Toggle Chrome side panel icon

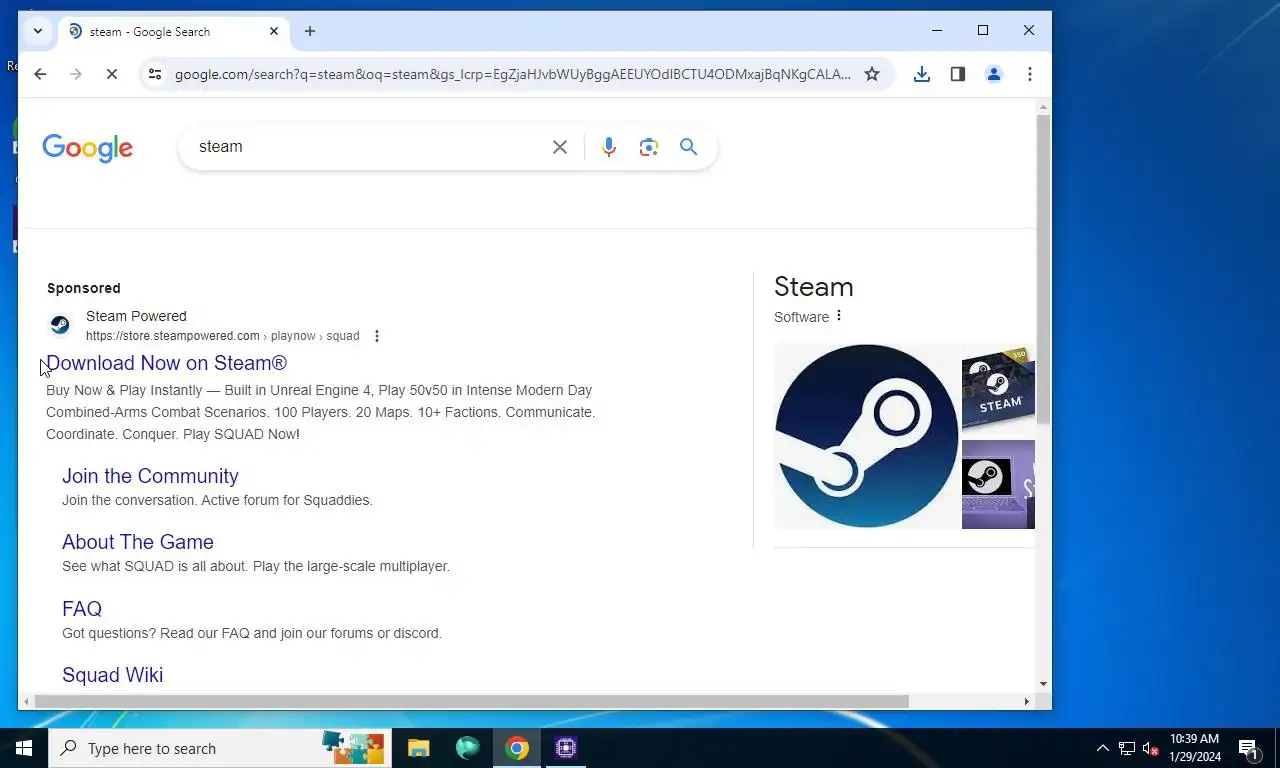[958, 74]
